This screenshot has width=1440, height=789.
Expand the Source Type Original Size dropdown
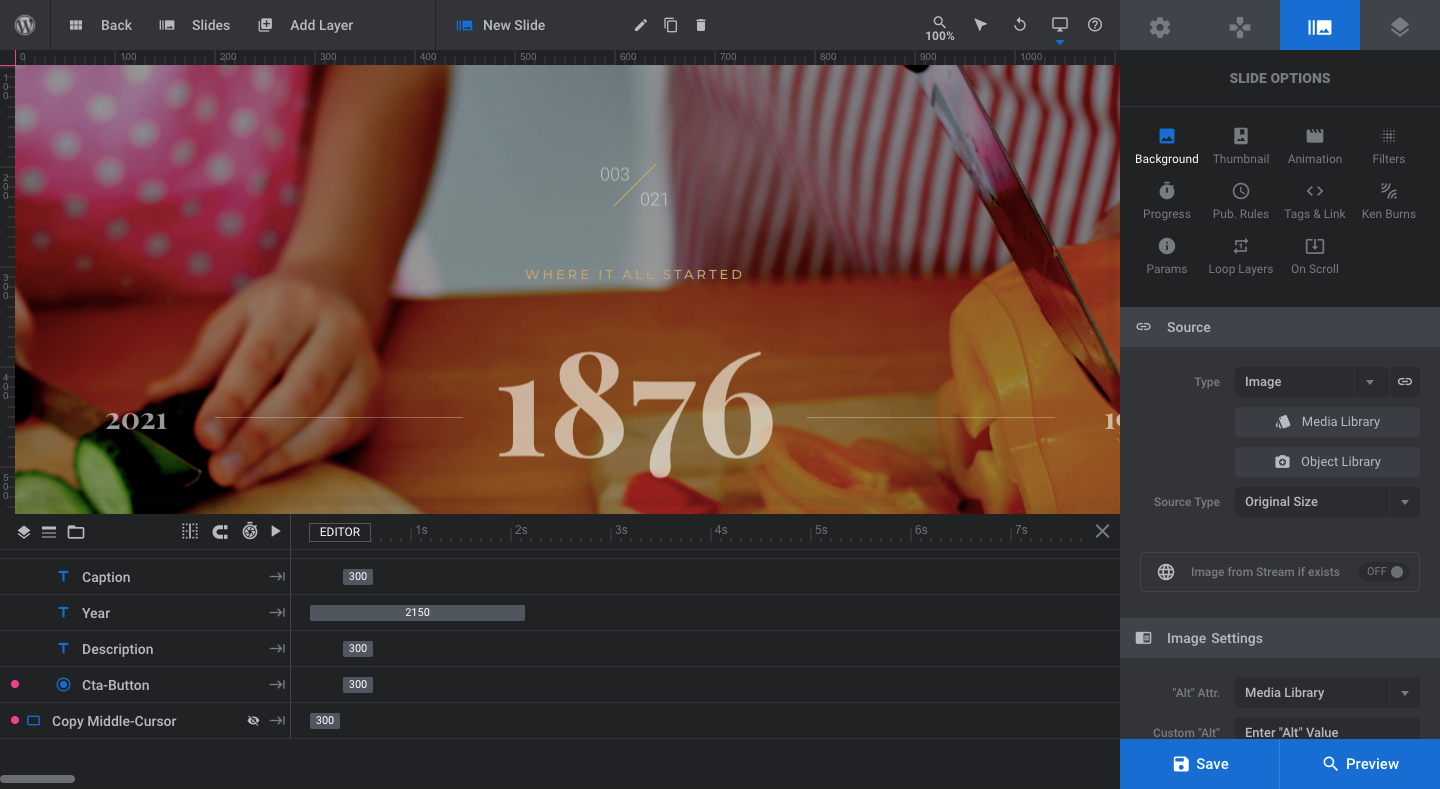[1327, 502]
